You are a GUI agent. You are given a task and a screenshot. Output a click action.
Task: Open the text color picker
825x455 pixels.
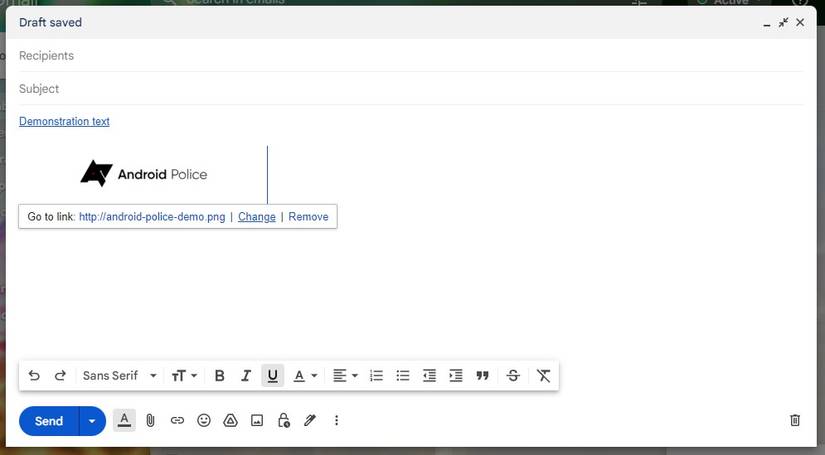pos(305,376)
